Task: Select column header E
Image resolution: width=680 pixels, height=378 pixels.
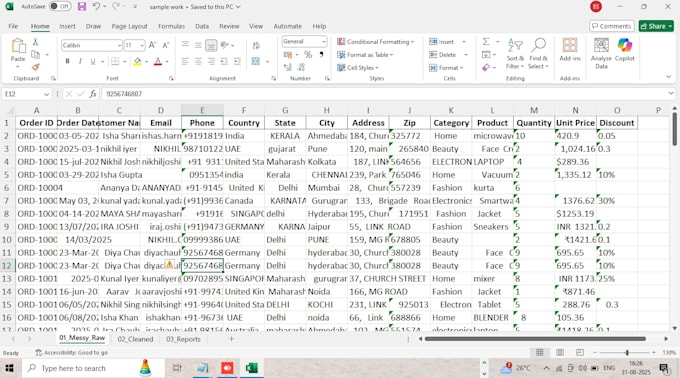Action: point(202,110)
